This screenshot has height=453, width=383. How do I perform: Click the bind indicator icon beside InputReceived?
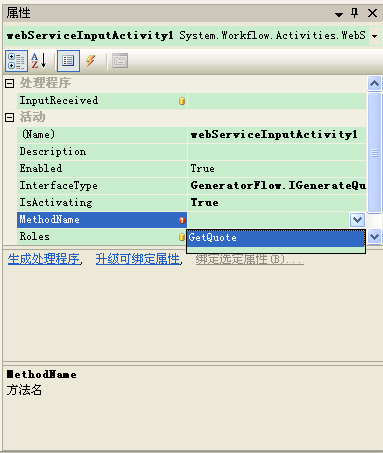pos(182,101)
